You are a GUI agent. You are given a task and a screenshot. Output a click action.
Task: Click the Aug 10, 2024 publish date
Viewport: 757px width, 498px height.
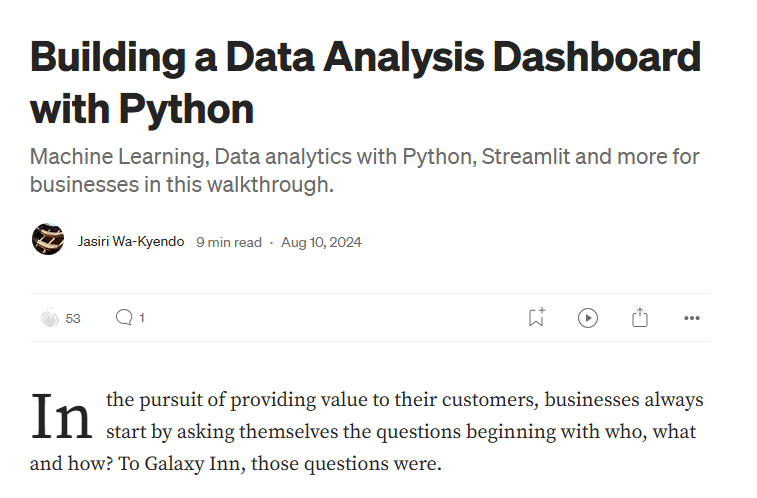[321, 242]
